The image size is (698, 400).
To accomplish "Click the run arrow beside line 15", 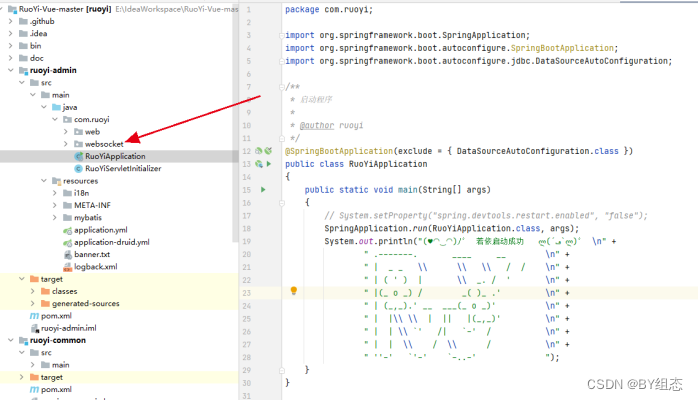I will (263, 189).
